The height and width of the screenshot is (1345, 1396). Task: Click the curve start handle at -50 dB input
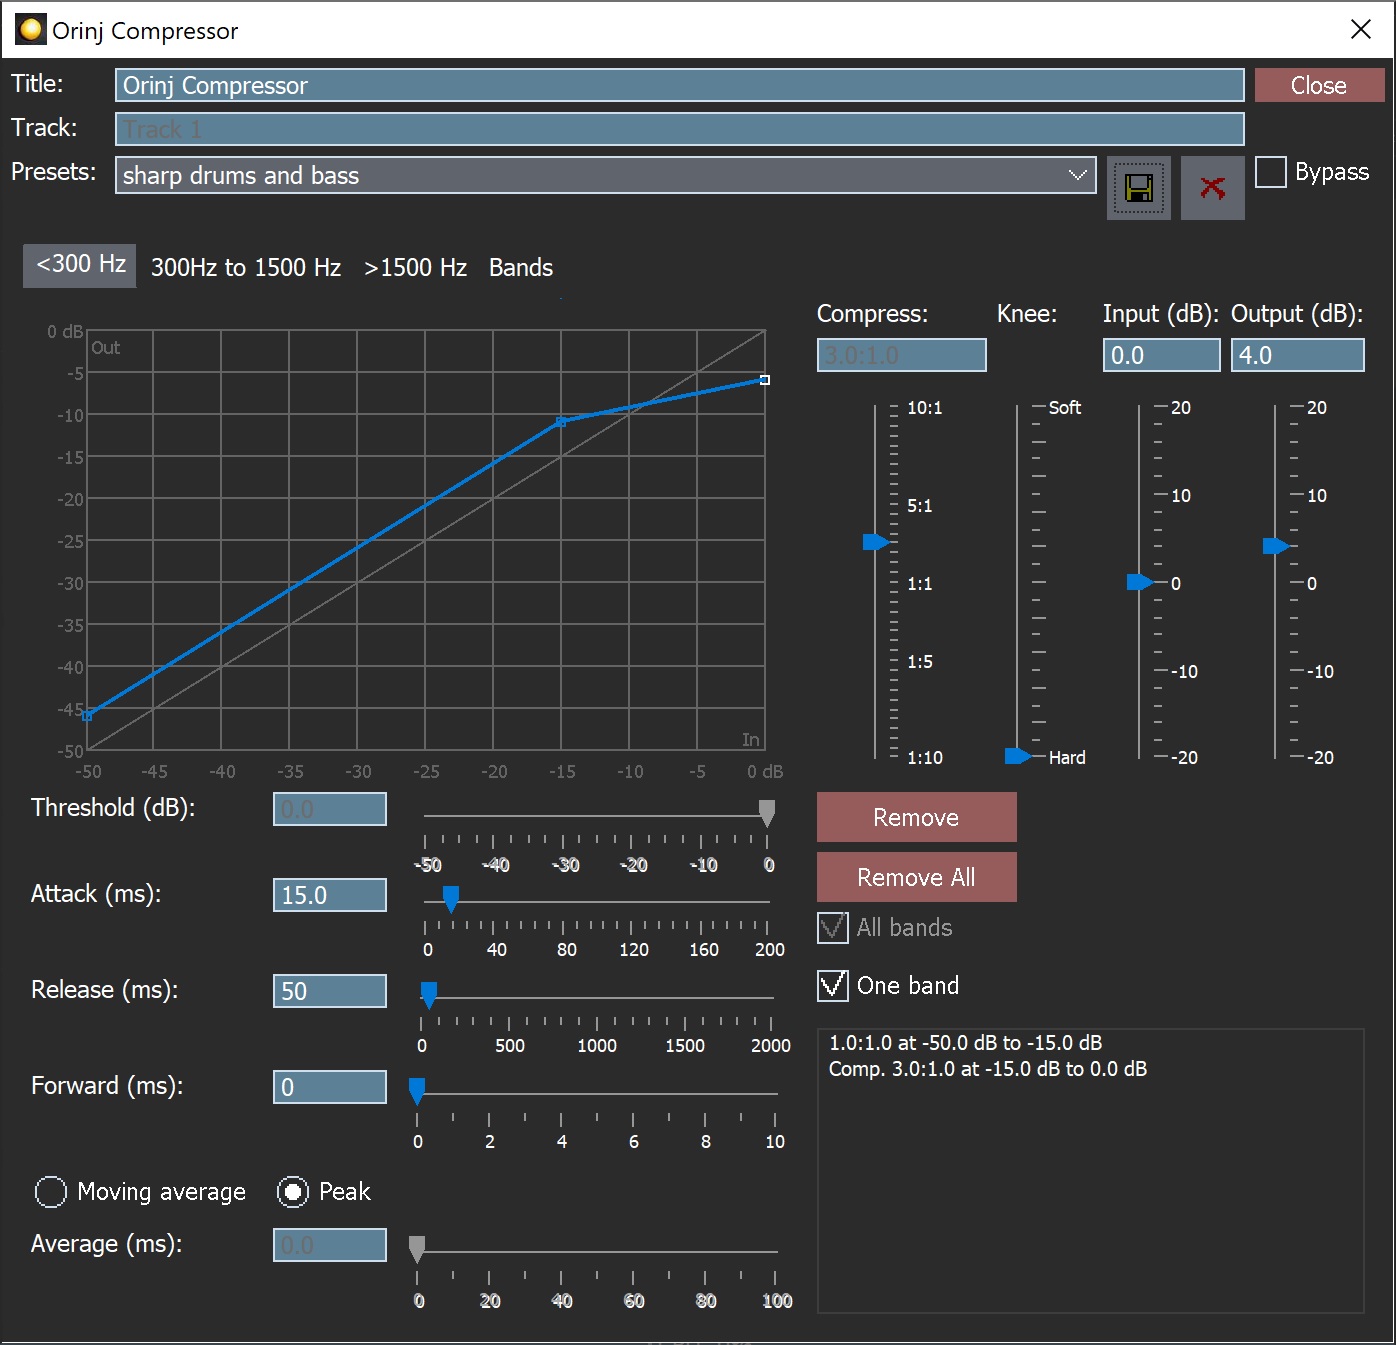pos(88,715)
